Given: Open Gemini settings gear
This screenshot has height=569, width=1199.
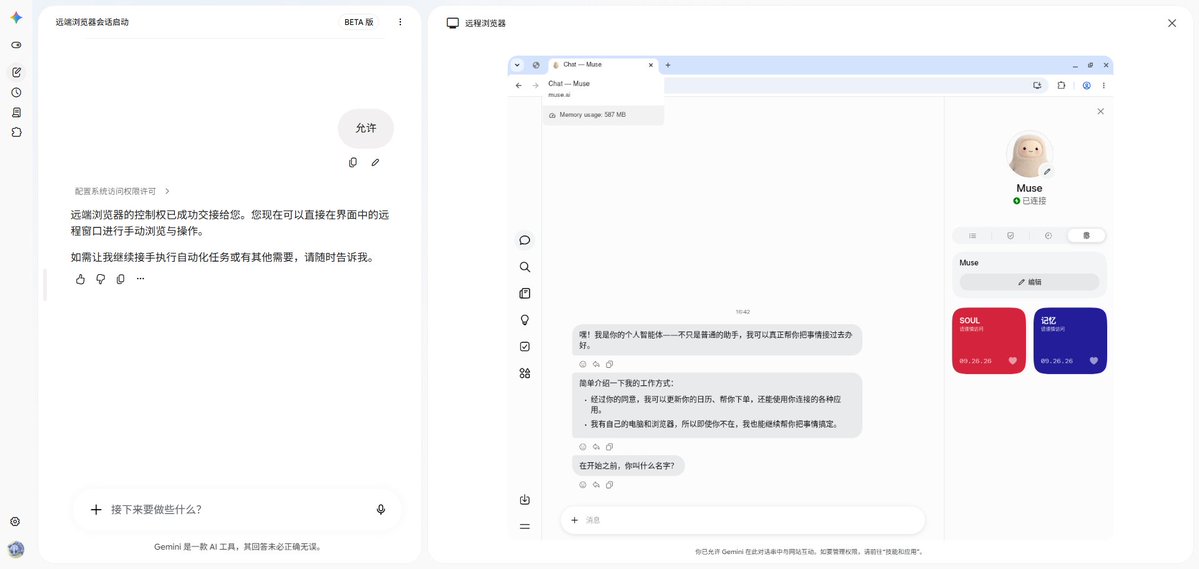Looking at the screenshot, I should click(15, 522).
